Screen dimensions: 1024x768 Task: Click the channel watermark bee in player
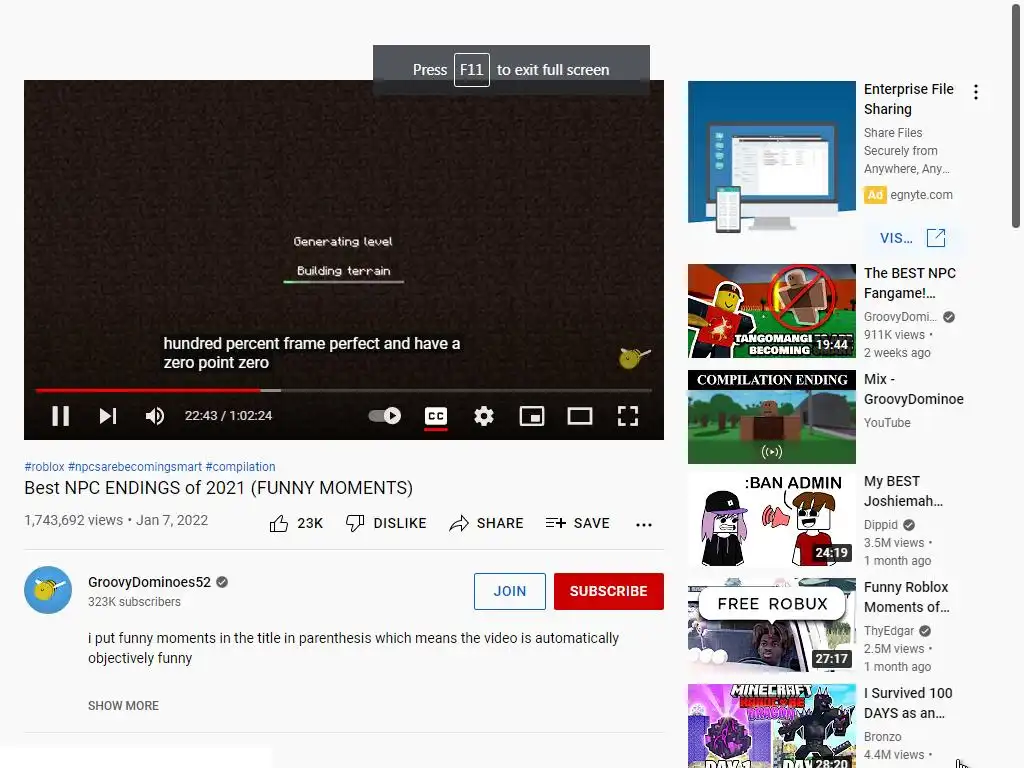point(634,357)
